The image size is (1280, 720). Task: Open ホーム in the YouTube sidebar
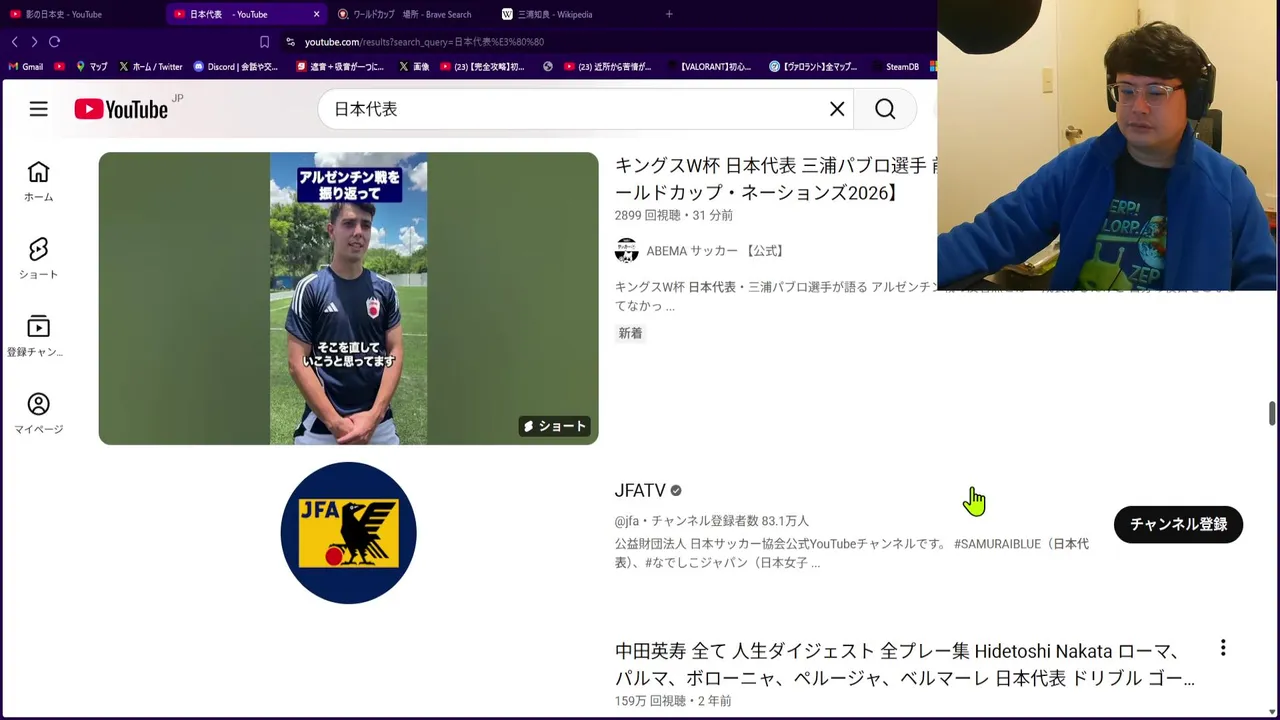(38, 182)
